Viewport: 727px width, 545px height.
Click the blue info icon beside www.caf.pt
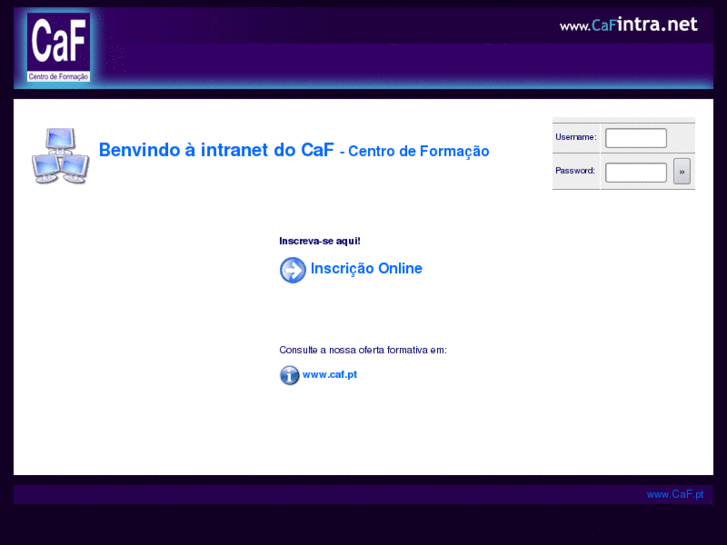click(289, 375)
